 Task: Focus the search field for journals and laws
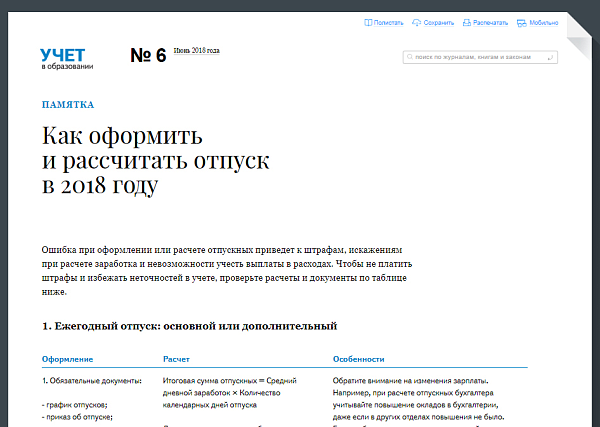point(480,57)
